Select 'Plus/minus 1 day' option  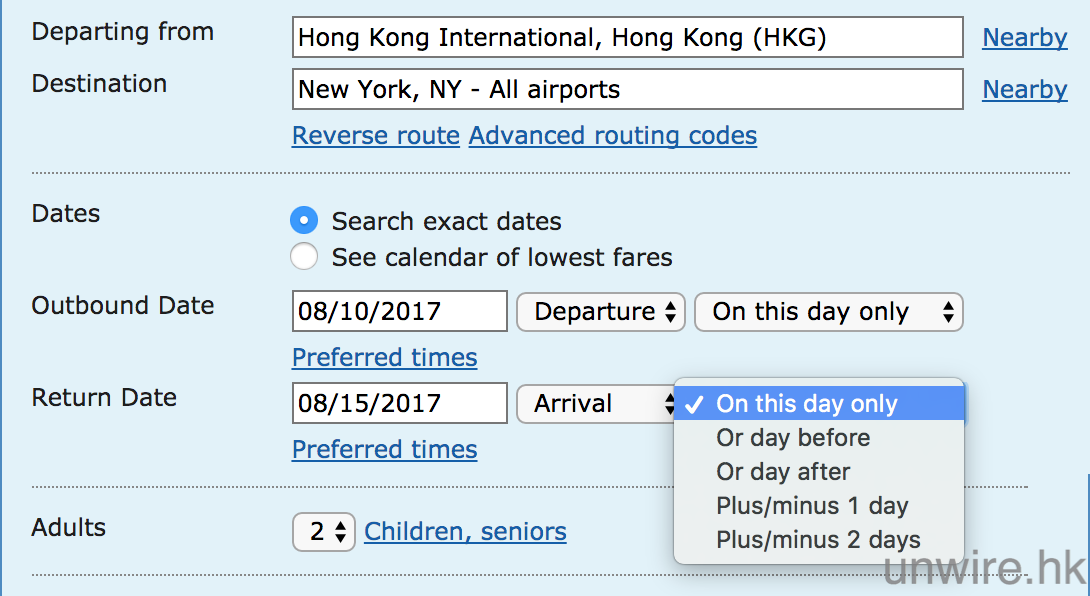812,506
